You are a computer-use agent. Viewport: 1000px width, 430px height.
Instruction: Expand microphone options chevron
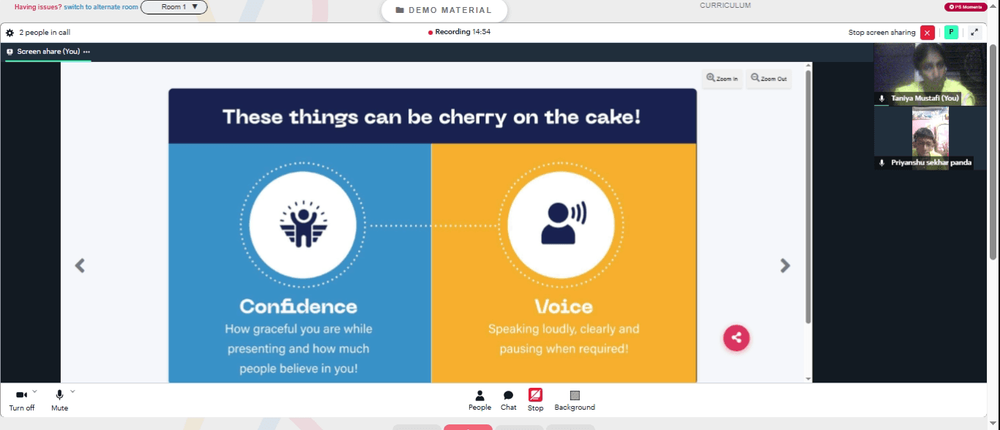(x=72, y=391)
